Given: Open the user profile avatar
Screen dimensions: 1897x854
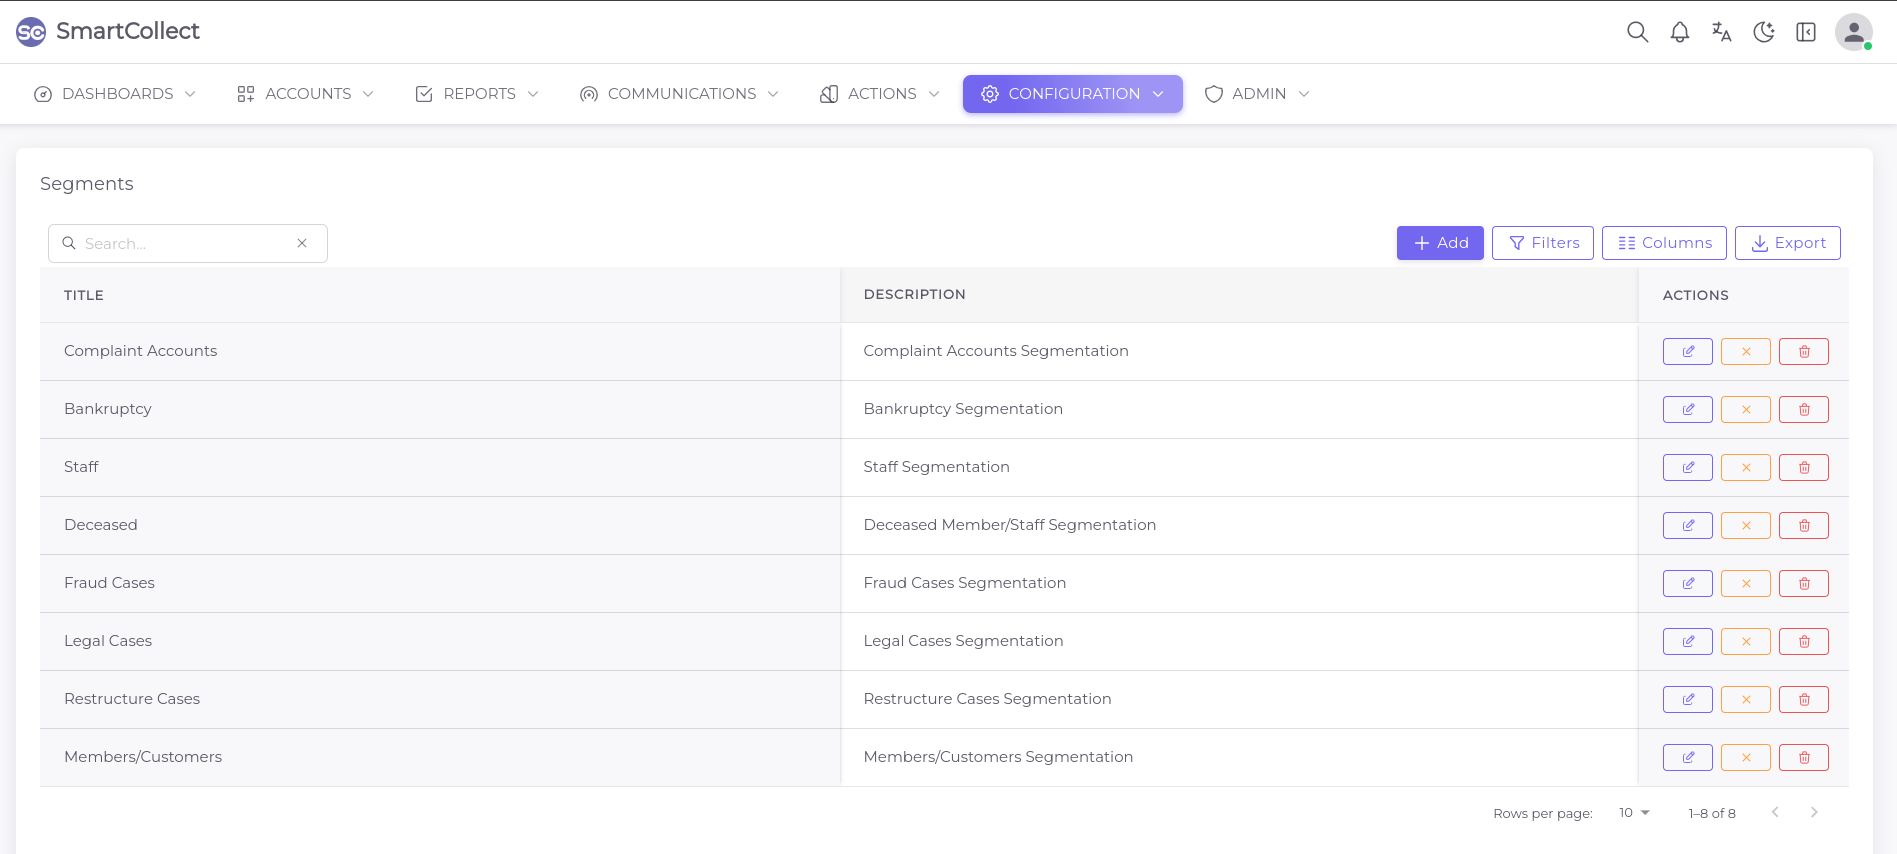Looking at the screenshot, I should pos(1853,32).
